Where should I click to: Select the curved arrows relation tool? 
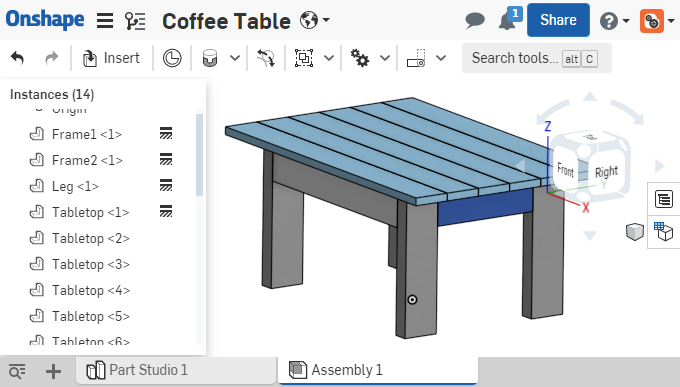(266, 58)
